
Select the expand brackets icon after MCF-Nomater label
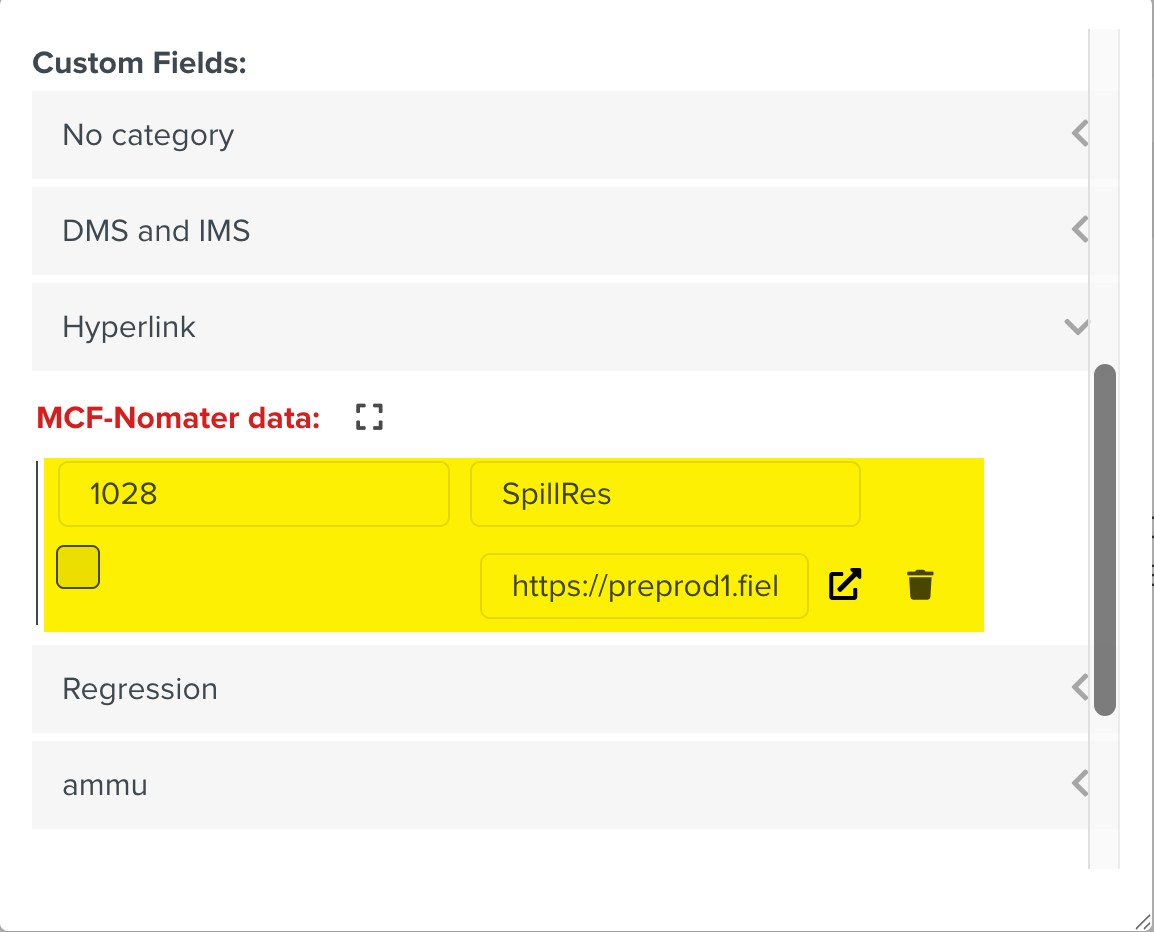(368, 416)
